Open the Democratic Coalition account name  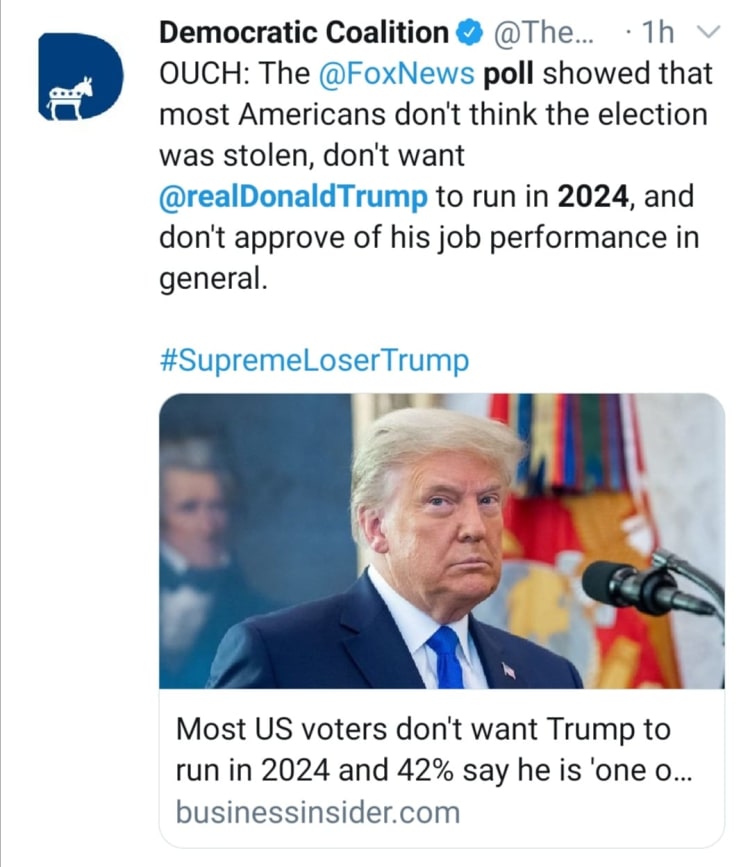pos(304,33)
